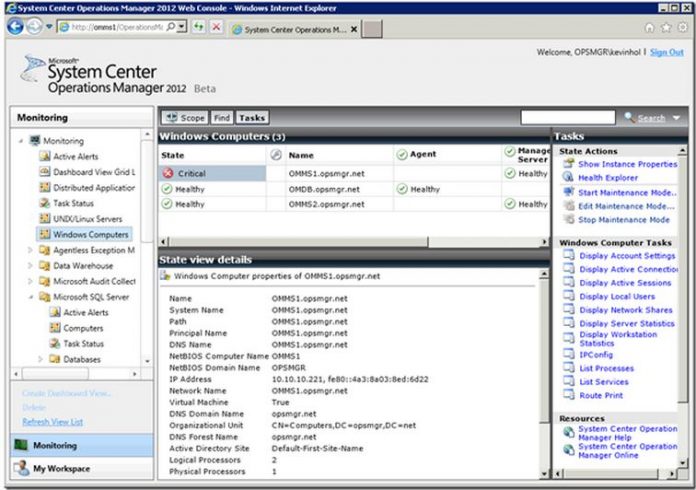
Task: Click the Start Maintenance Mode icon
Action: (567, 191)
